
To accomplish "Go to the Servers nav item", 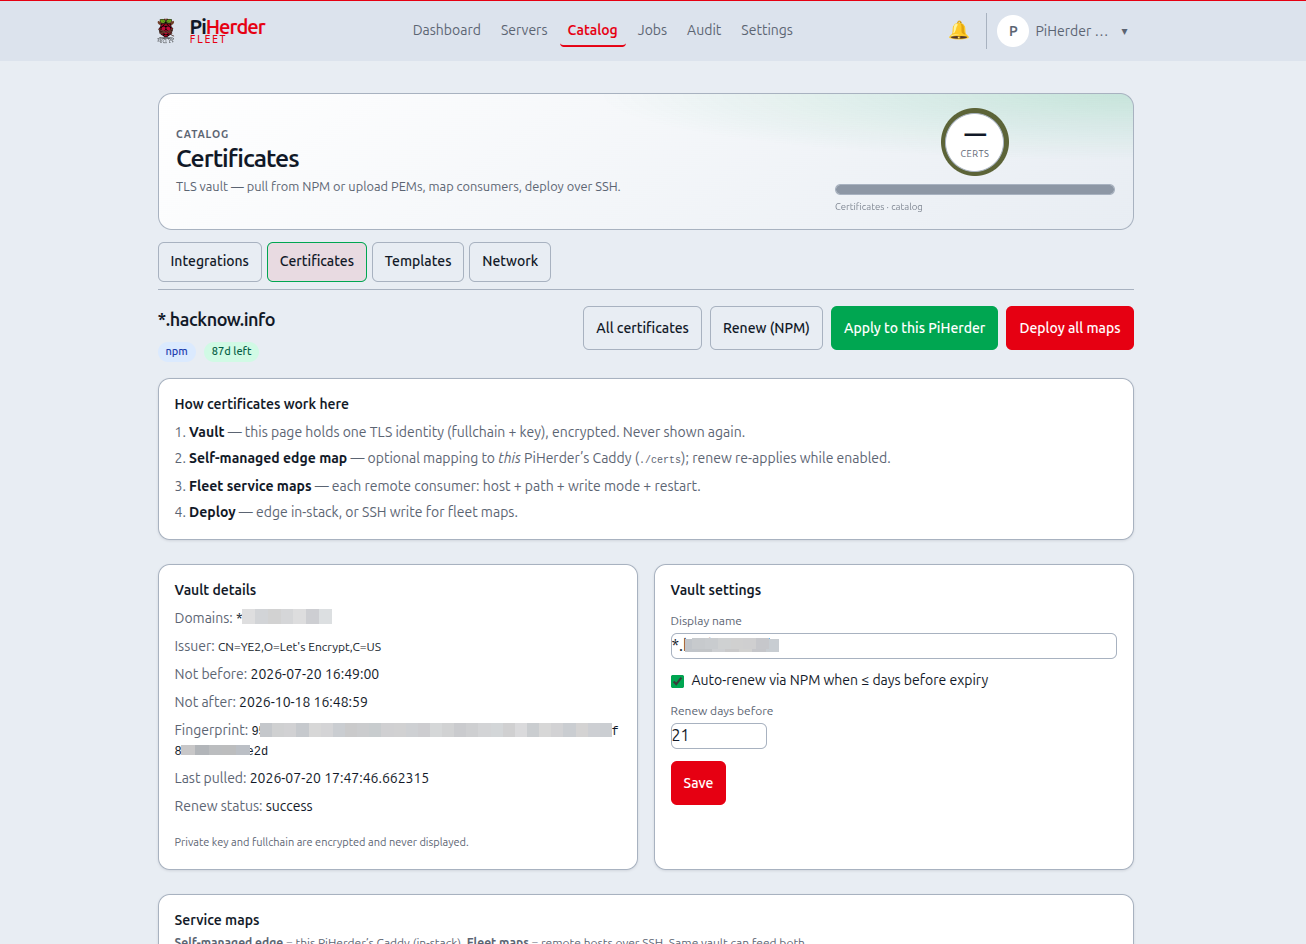I will (524, 30).
